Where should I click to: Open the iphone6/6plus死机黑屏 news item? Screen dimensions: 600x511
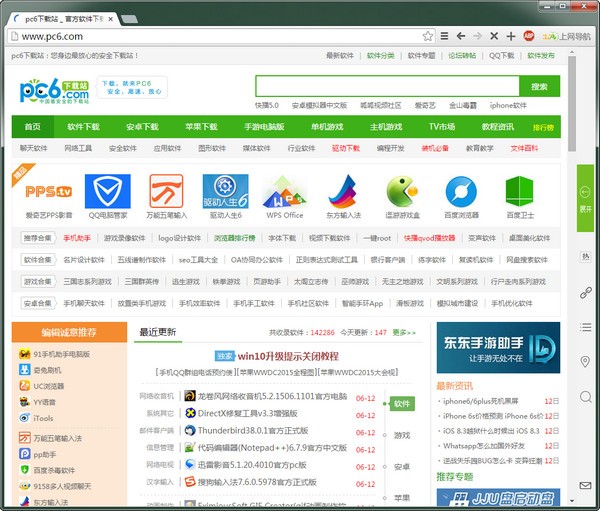[x=481, y=401]
